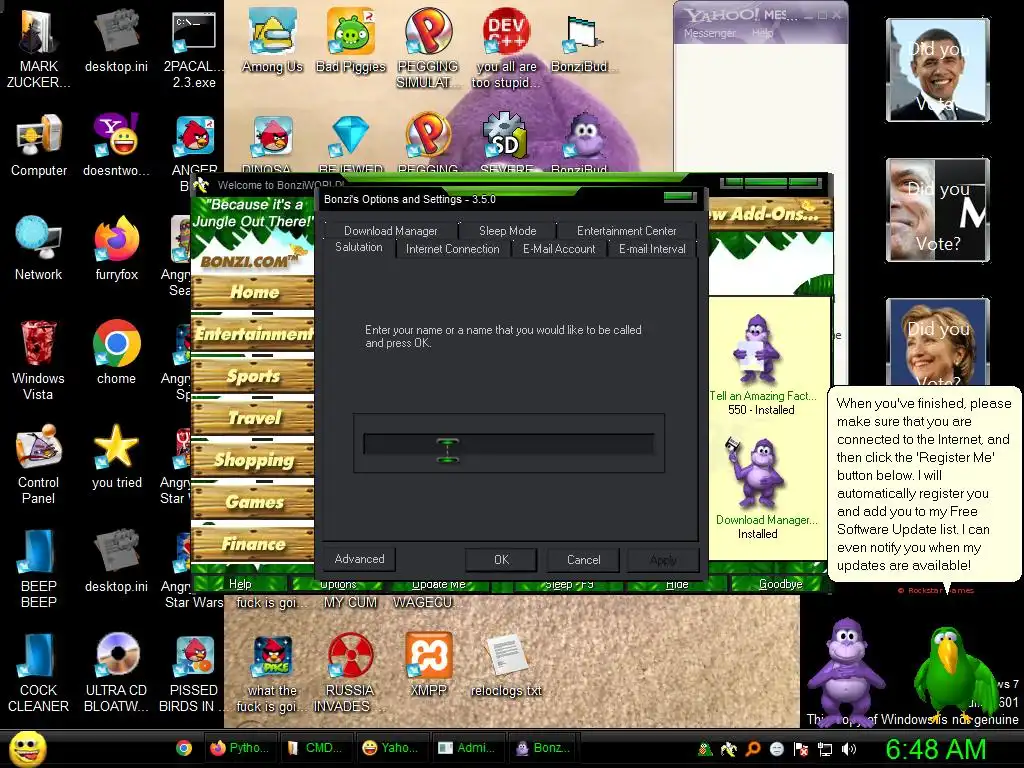
Task: Open the Games section in BonziWorld
Action: [253, 502]
